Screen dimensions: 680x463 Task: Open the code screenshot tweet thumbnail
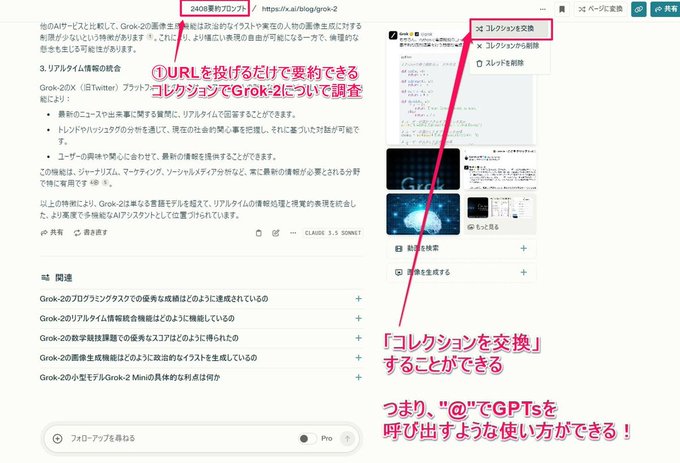coord(461,87)
